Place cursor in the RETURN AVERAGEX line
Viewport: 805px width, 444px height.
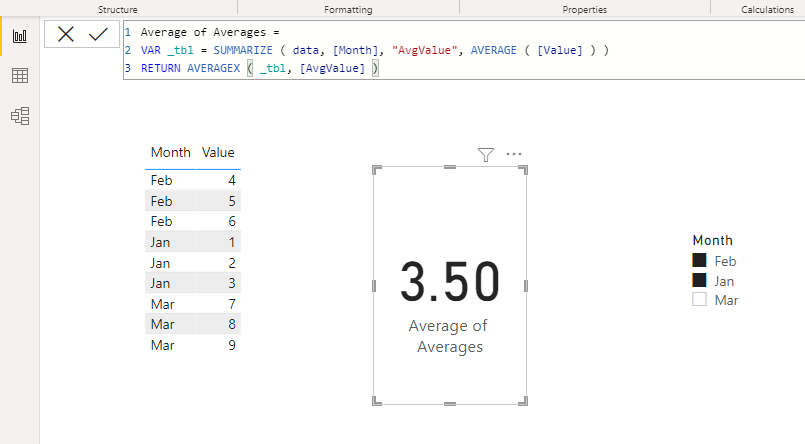[259, 68]
